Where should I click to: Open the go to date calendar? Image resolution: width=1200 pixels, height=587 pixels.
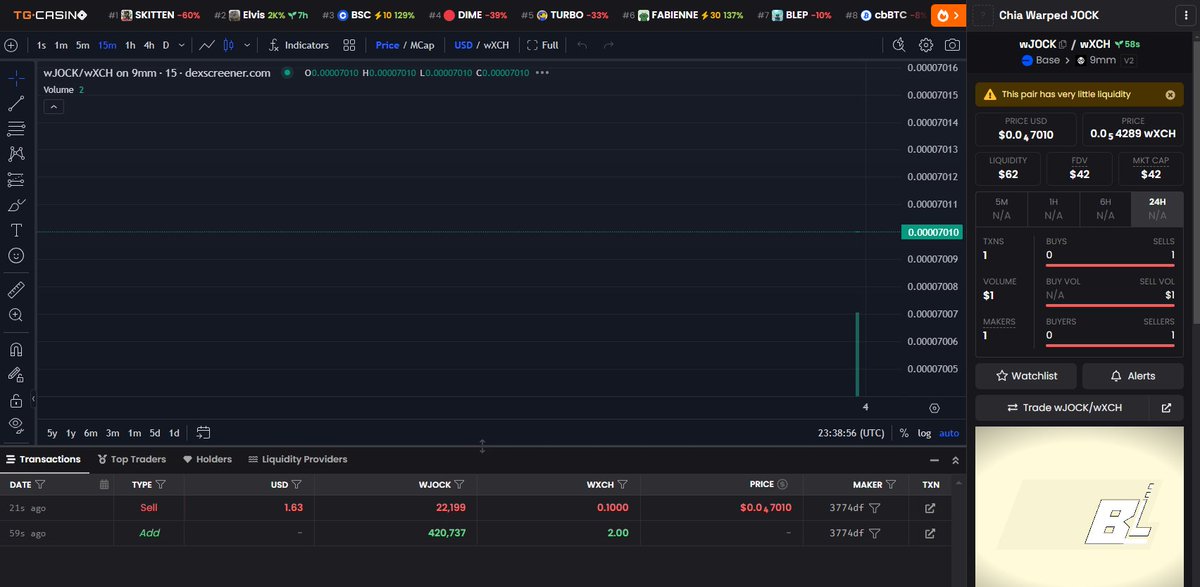(203, 433)
